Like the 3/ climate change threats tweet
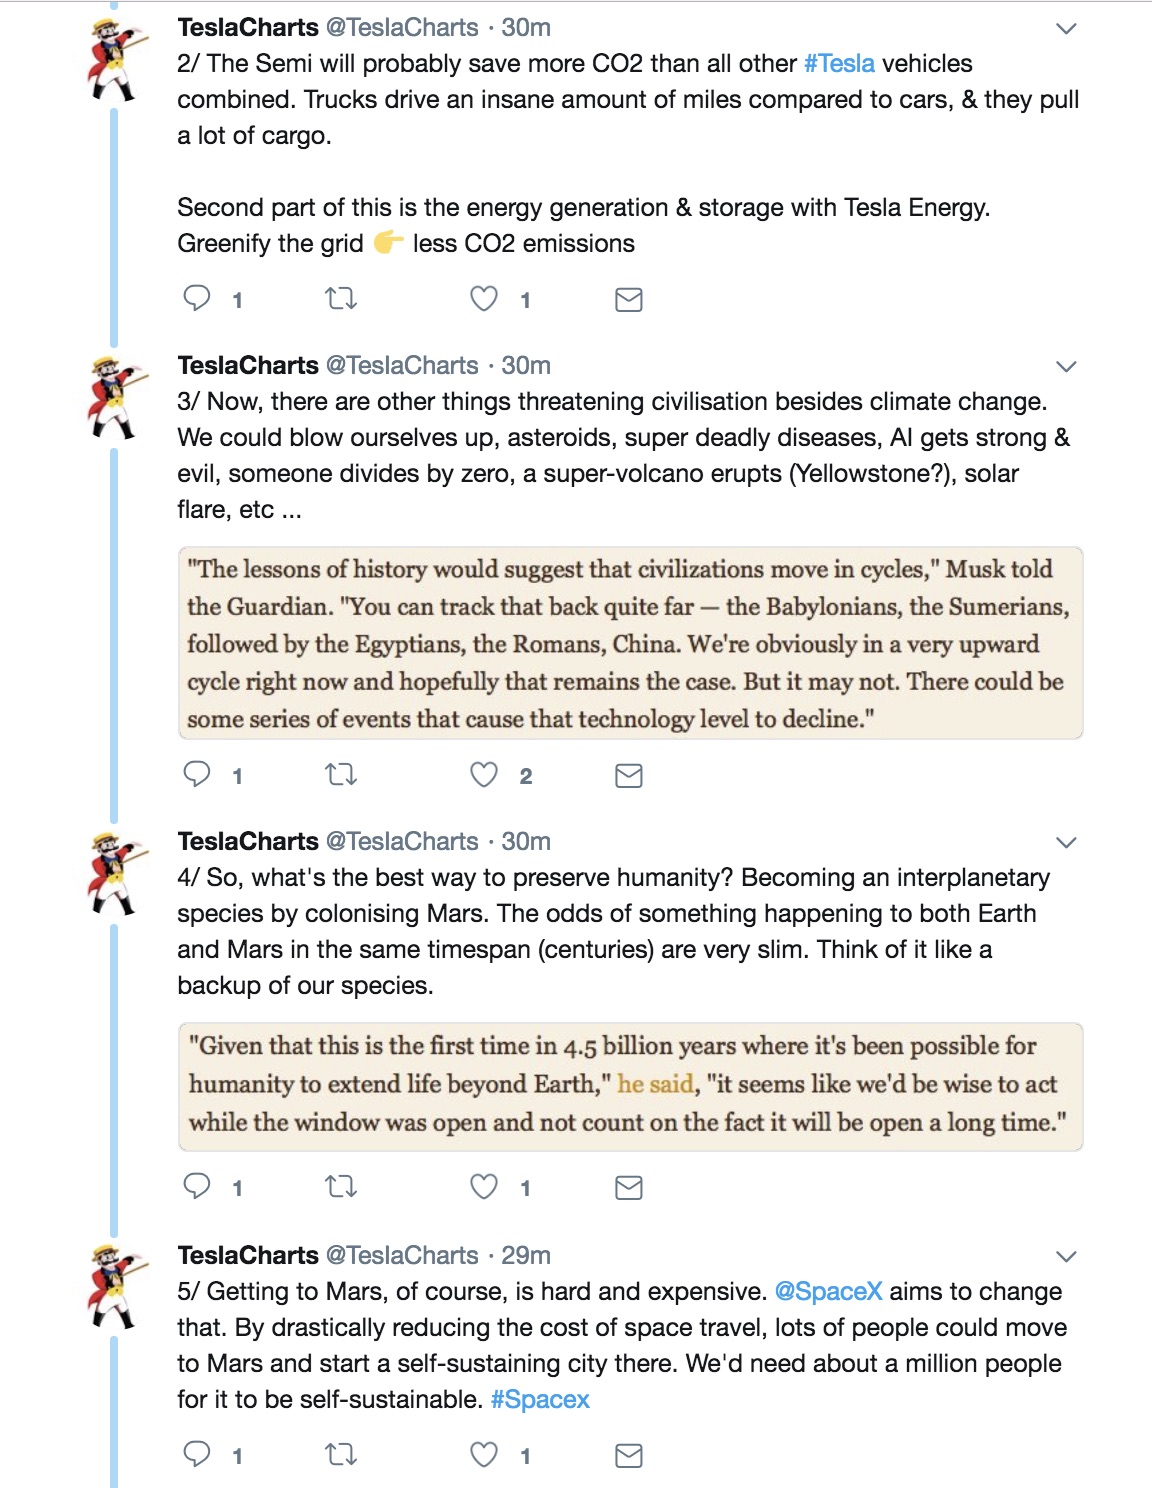This screenshot has height=1488, width=1152. coord(484,775)
